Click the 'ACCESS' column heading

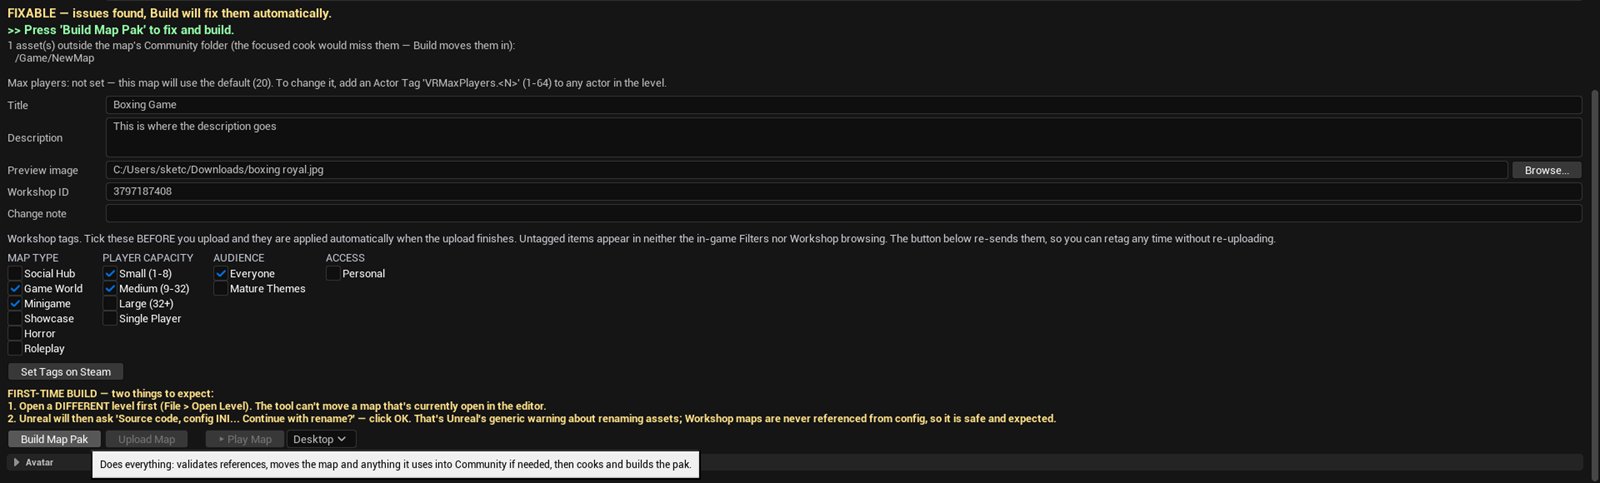[x=345, y=258]
